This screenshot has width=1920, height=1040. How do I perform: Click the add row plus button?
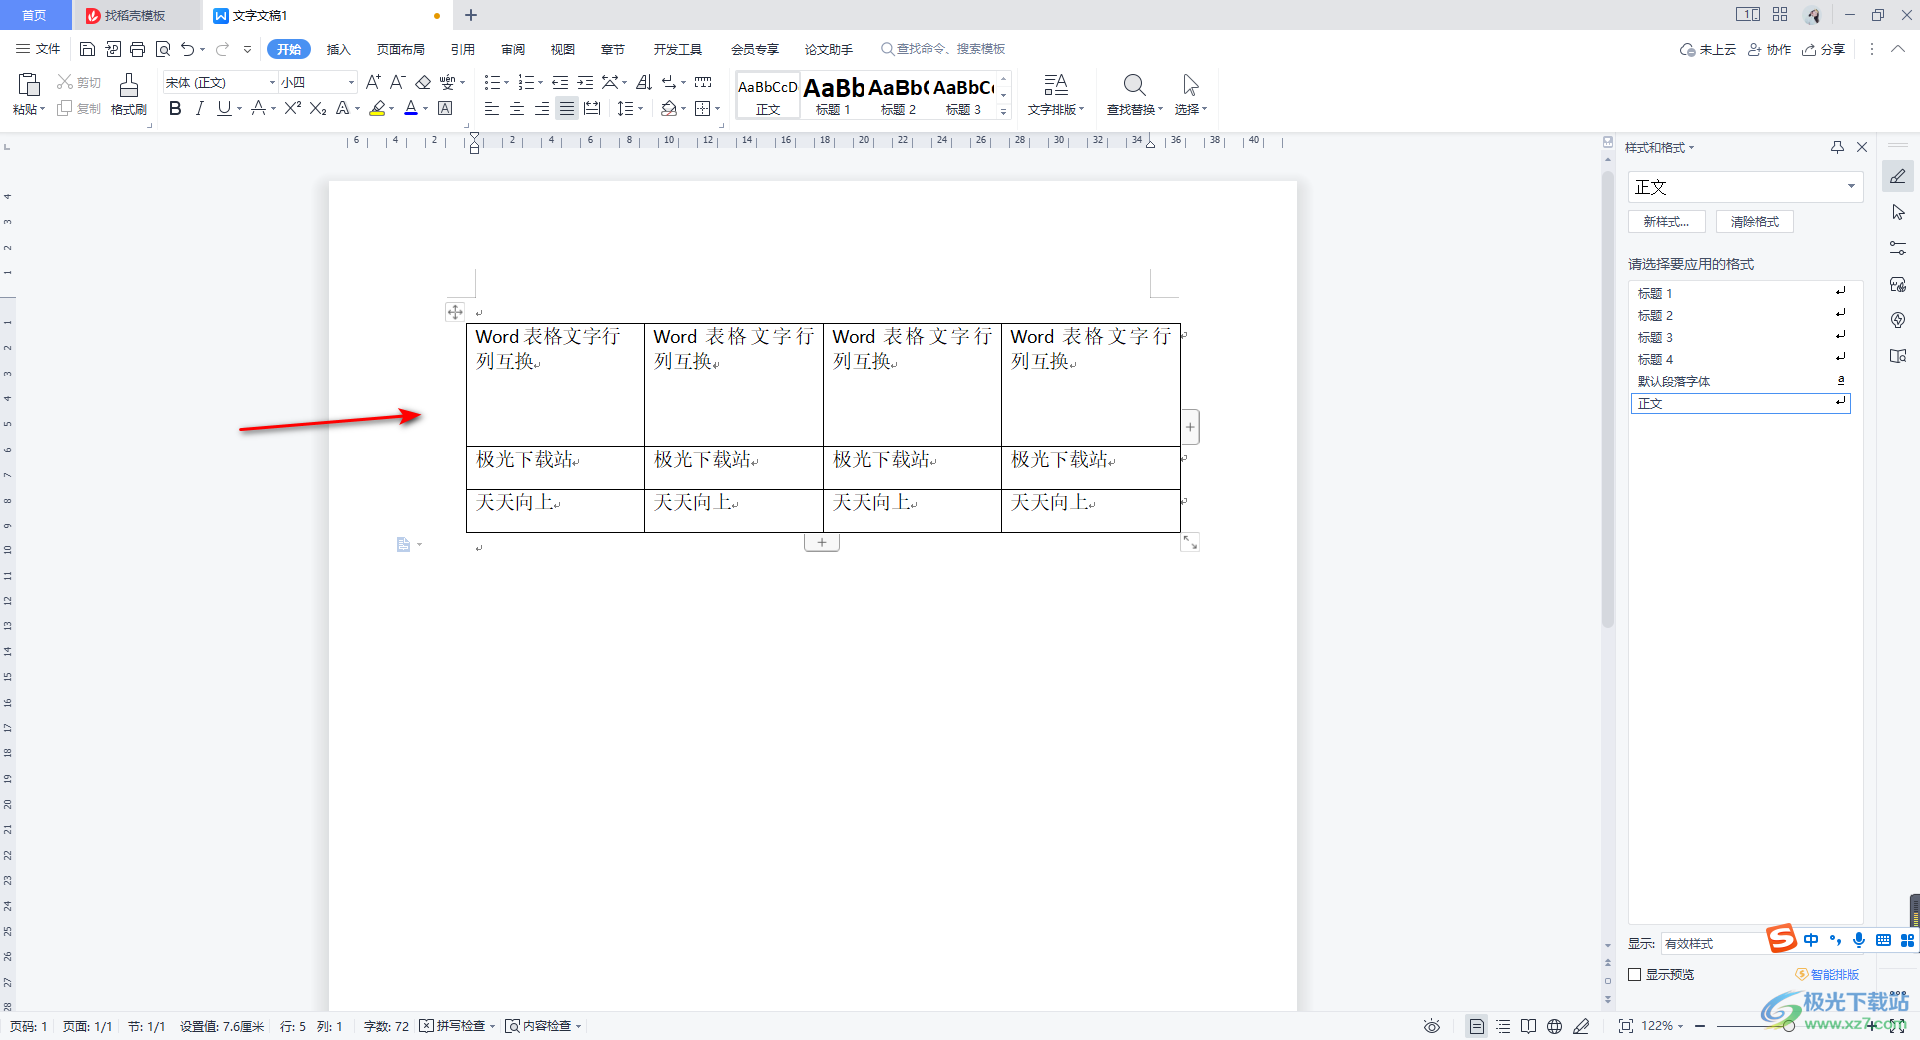[x=822, y=542]
